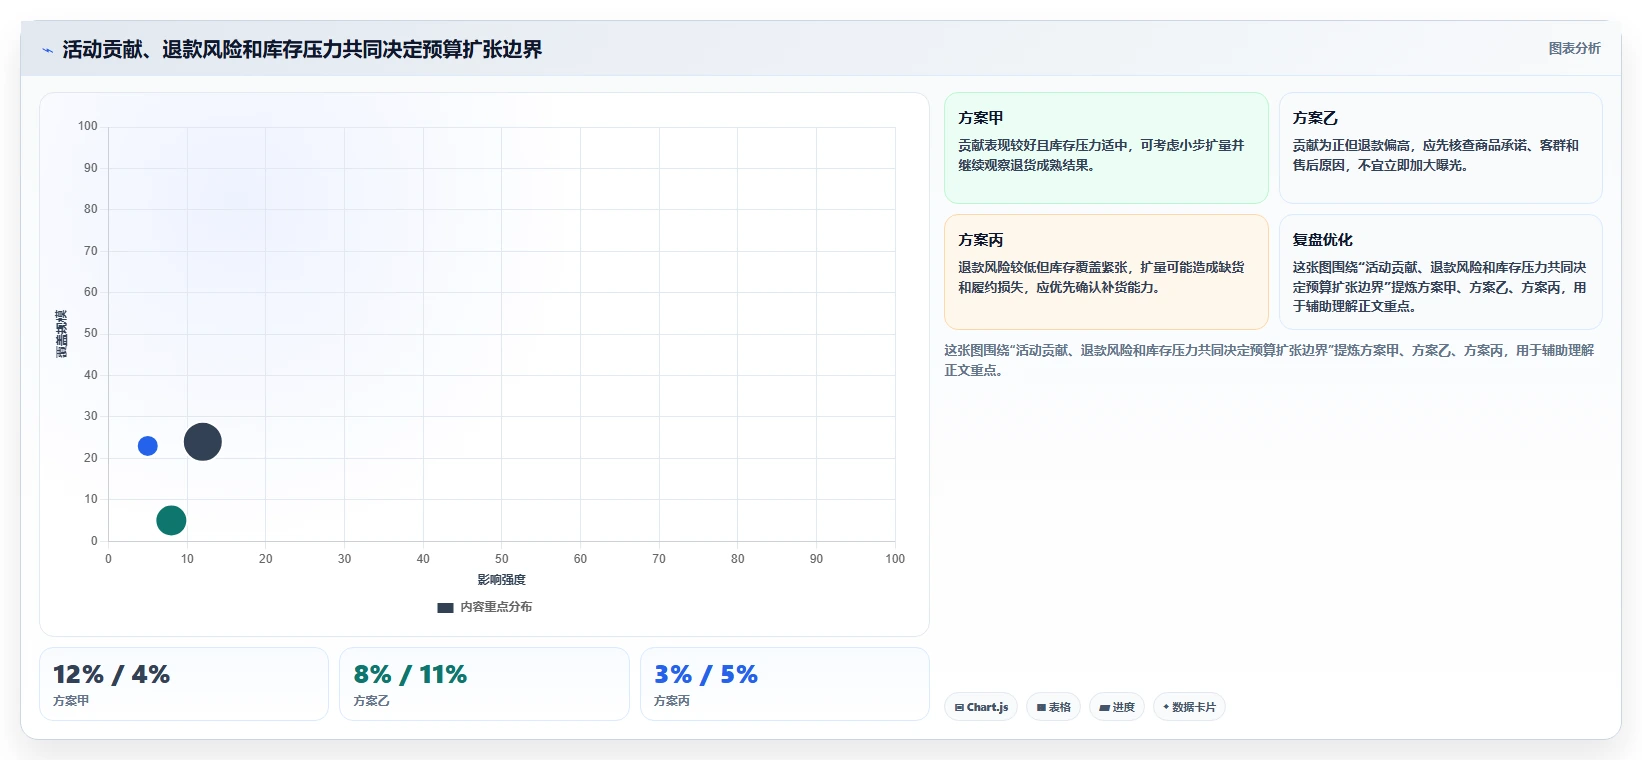Image resolution: width=1642 pixels, height=760 pixels.
Task: Open the 方案甲 green card
Action: point(1106,148)
